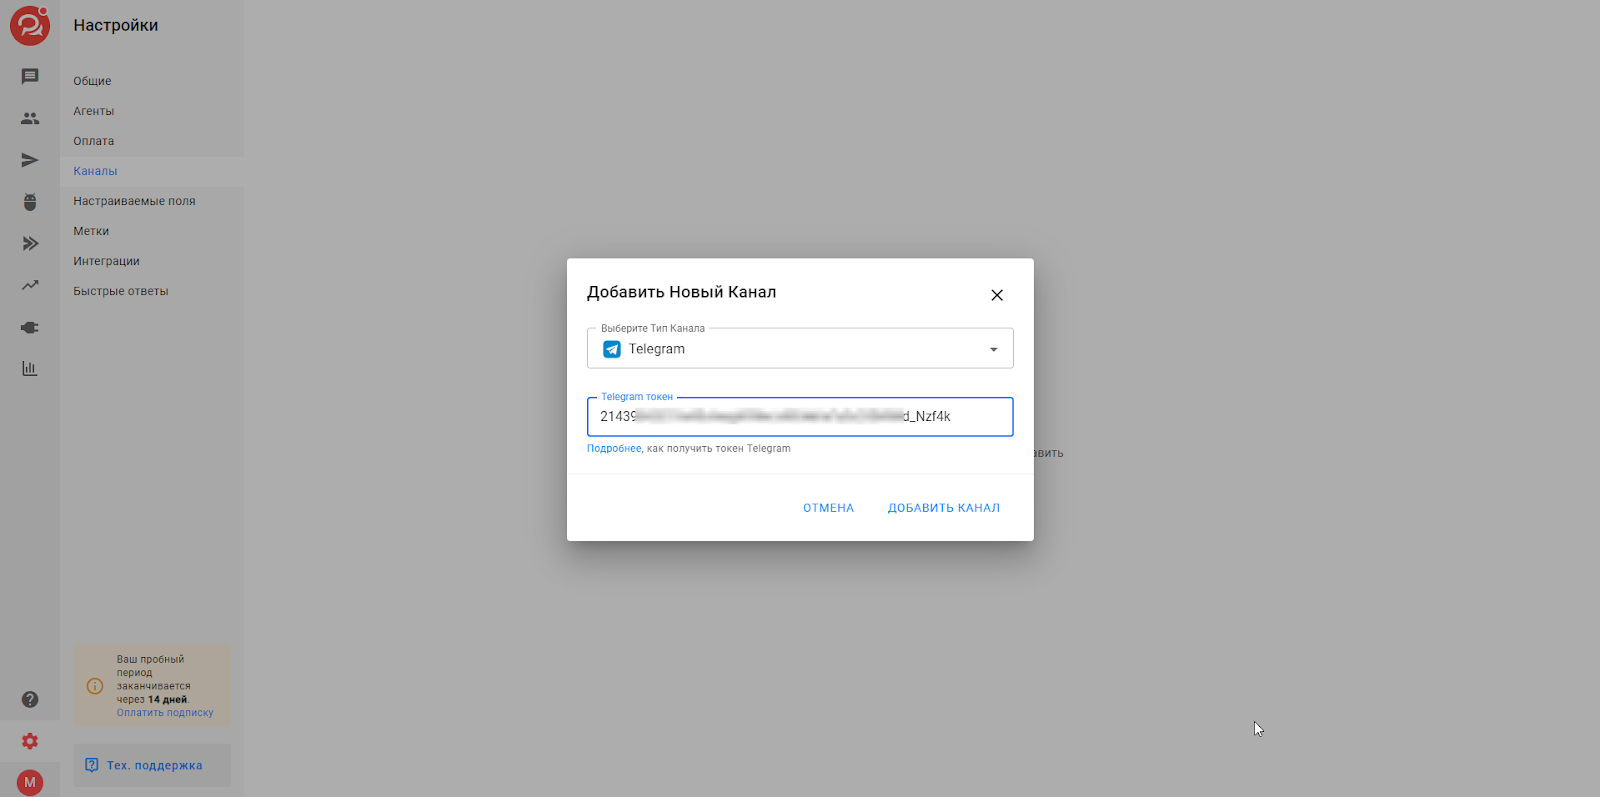Viewport: 1600px width, 797px height.
Task: Select Агенты in settings menu
Action: pyautogui.click(x=94, y=111)
